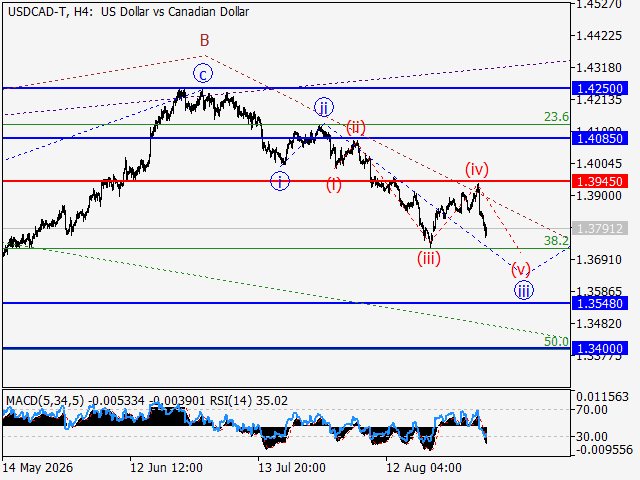Click the circled blue 'iii' wave marker

pyautogui.click(x=524, y=291)
